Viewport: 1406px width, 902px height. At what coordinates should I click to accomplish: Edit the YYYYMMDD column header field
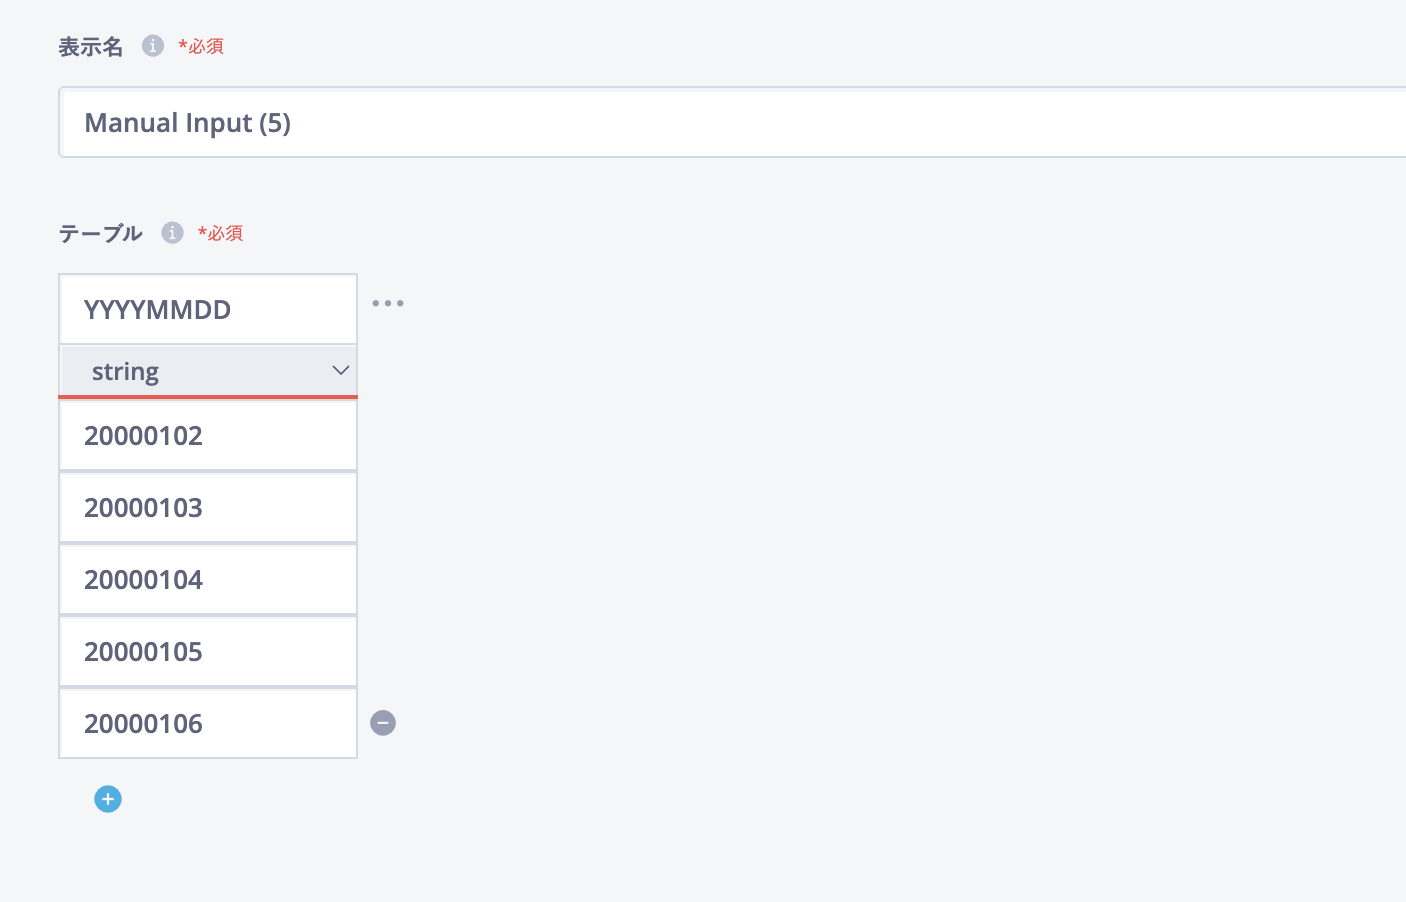pos(208,310)
